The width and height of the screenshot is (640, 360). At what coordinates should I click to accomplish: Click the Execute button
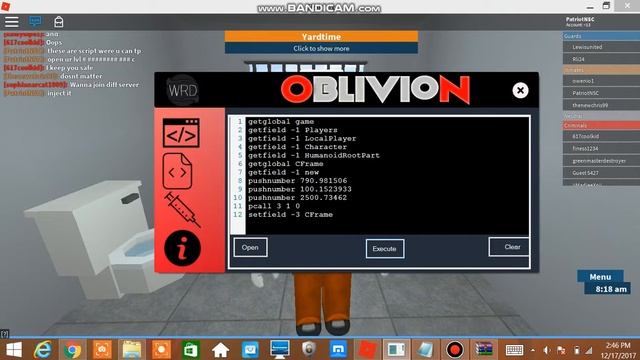(x=384, y=249)
